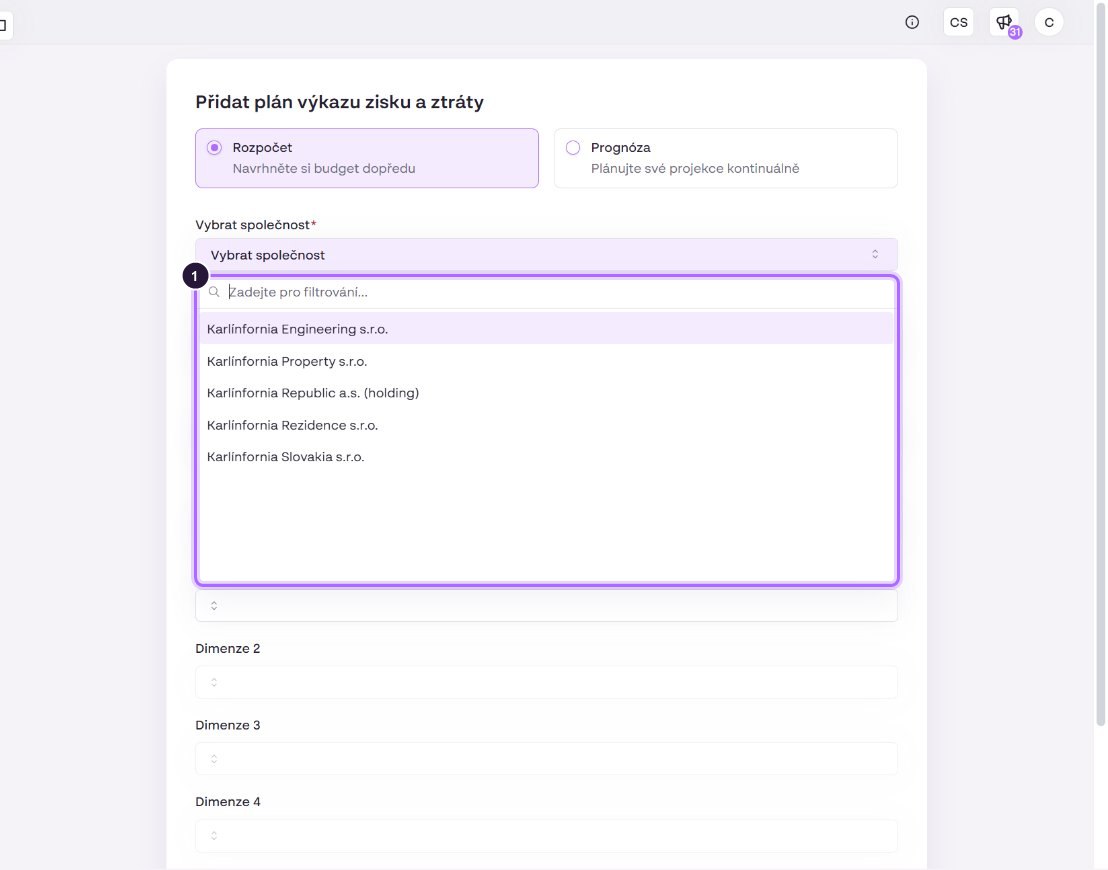Select the Prognóza radio option
This screenshot has height=870, width=1108.
coord(573,148)
